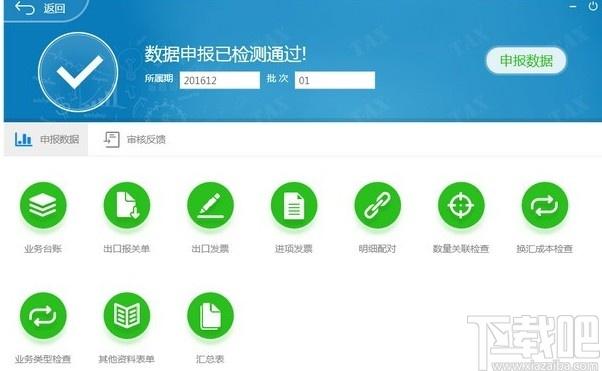
Task: Click the 业务类型检查 label
Action: tap(43, 359)
